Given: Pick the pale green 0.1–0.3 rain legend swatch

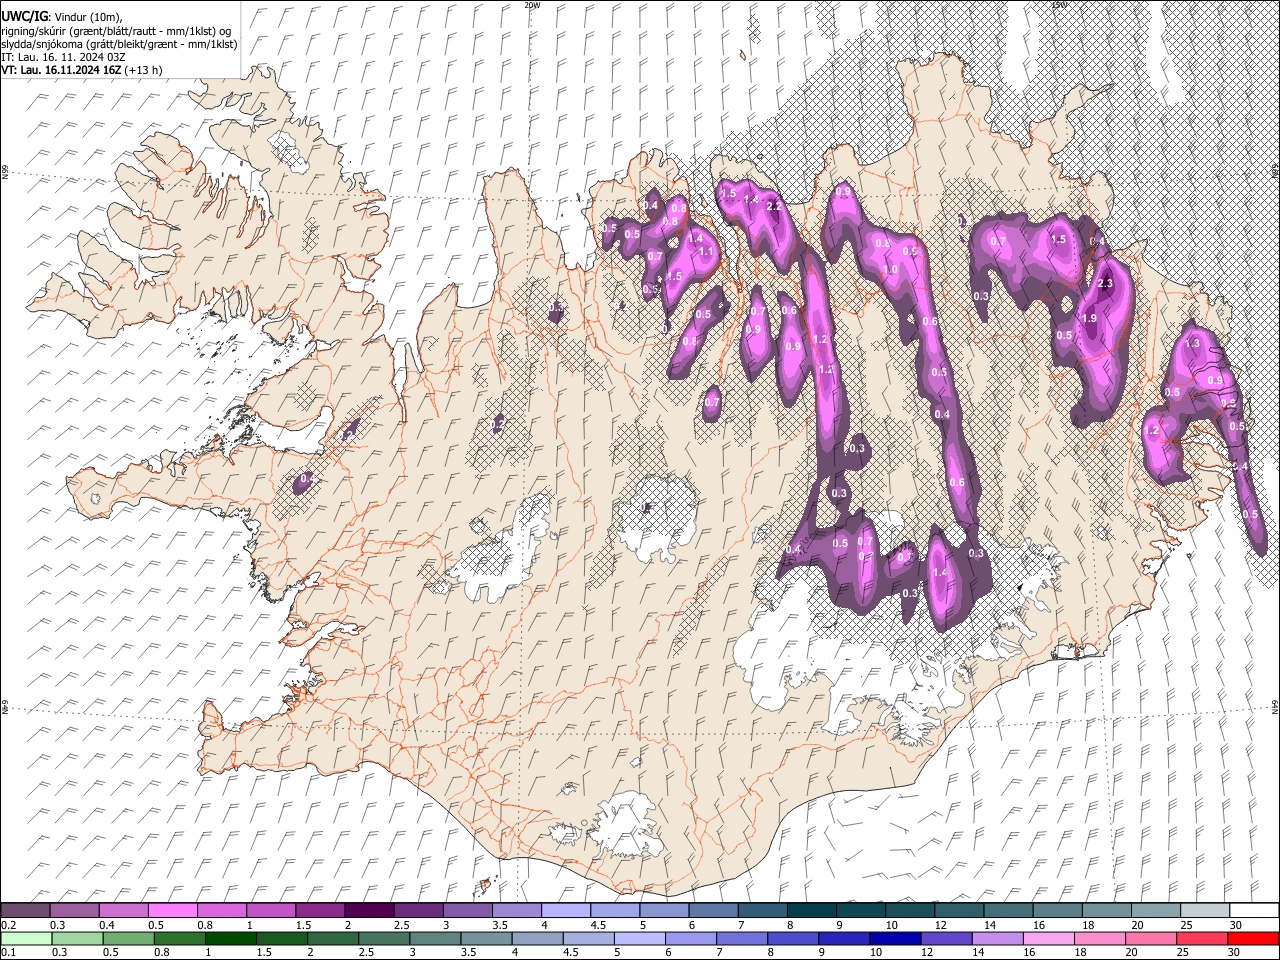Looking at the screenshot, I should coord(25,938).
